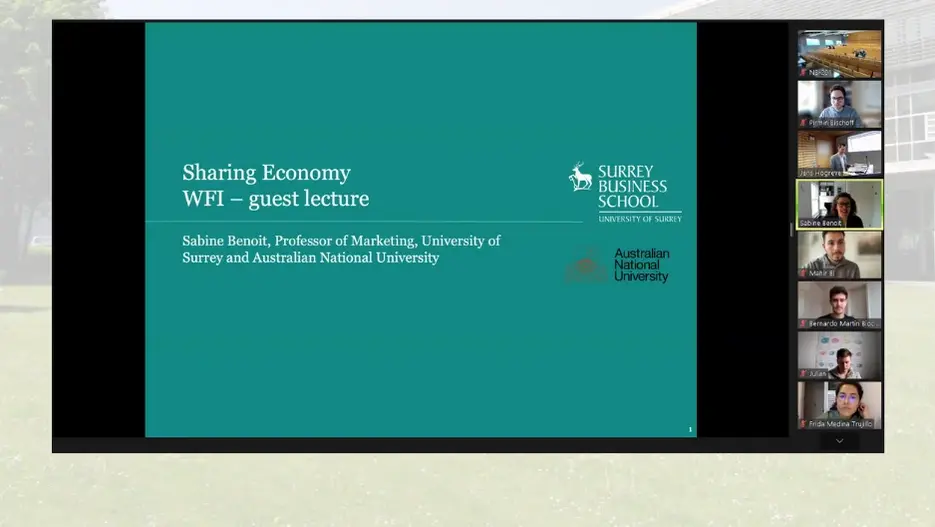The image size is (935, 527).
Task: Click the gallery panel resize handle
Action: [791, 229]
